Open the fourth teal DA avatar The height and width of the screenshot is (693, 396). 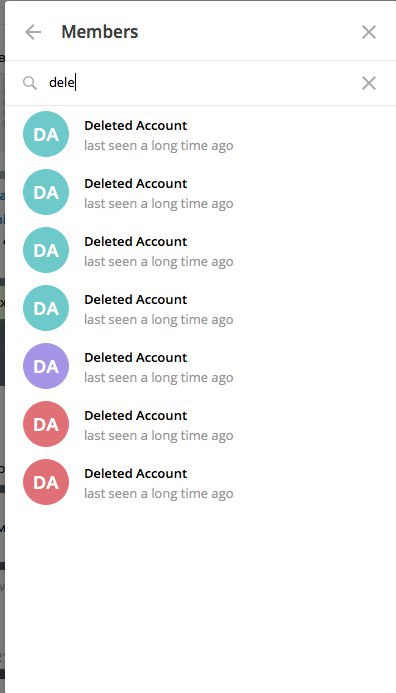click(46, 308)
